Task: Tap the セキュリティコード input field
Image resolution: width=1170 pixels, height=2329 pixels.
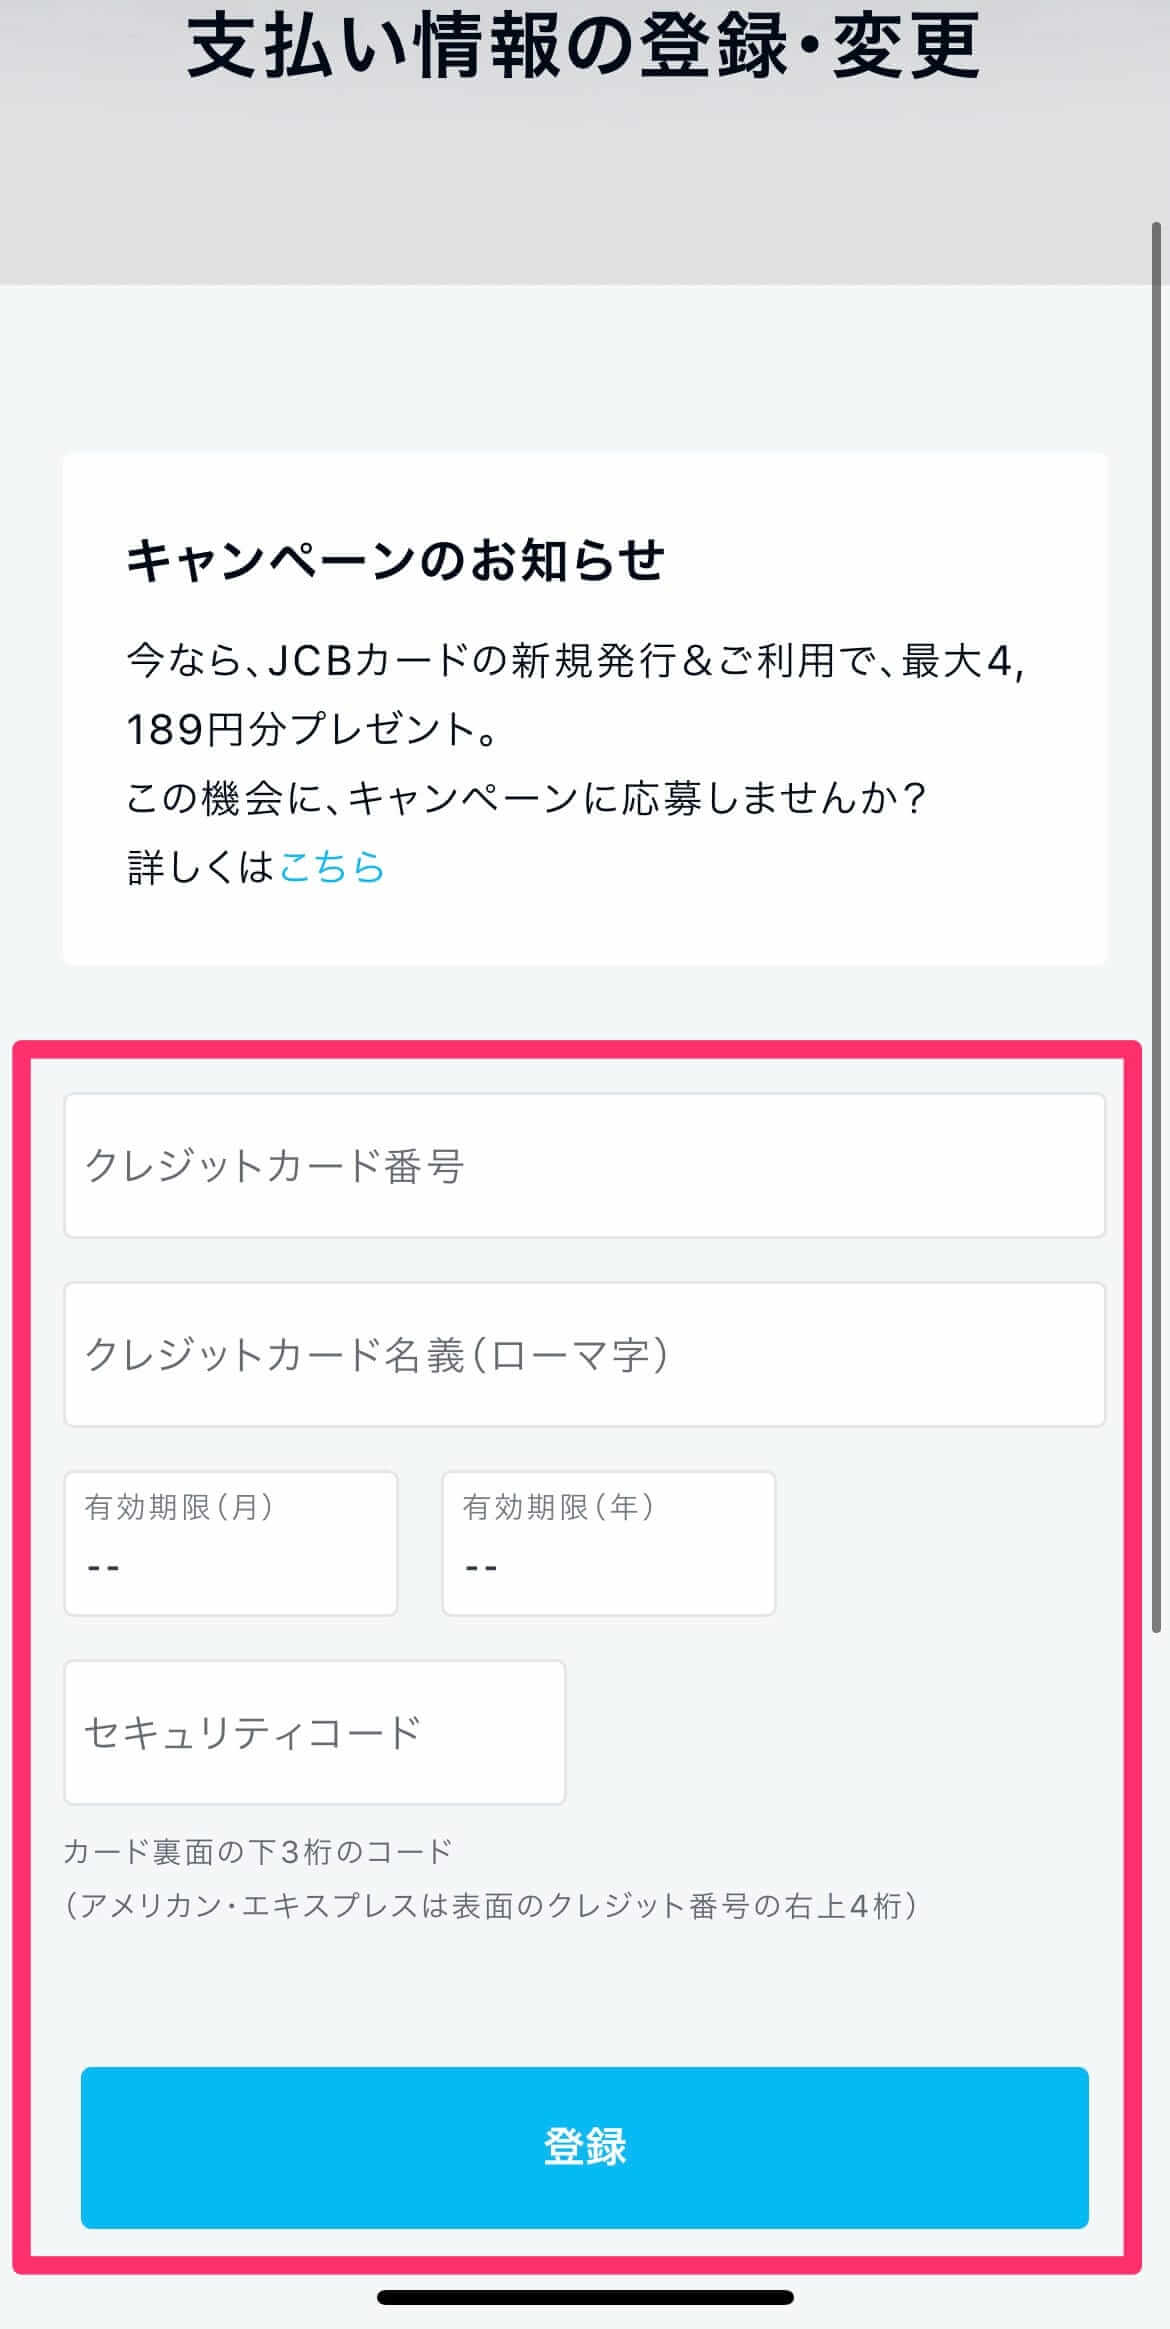Action: [315, 1733]
